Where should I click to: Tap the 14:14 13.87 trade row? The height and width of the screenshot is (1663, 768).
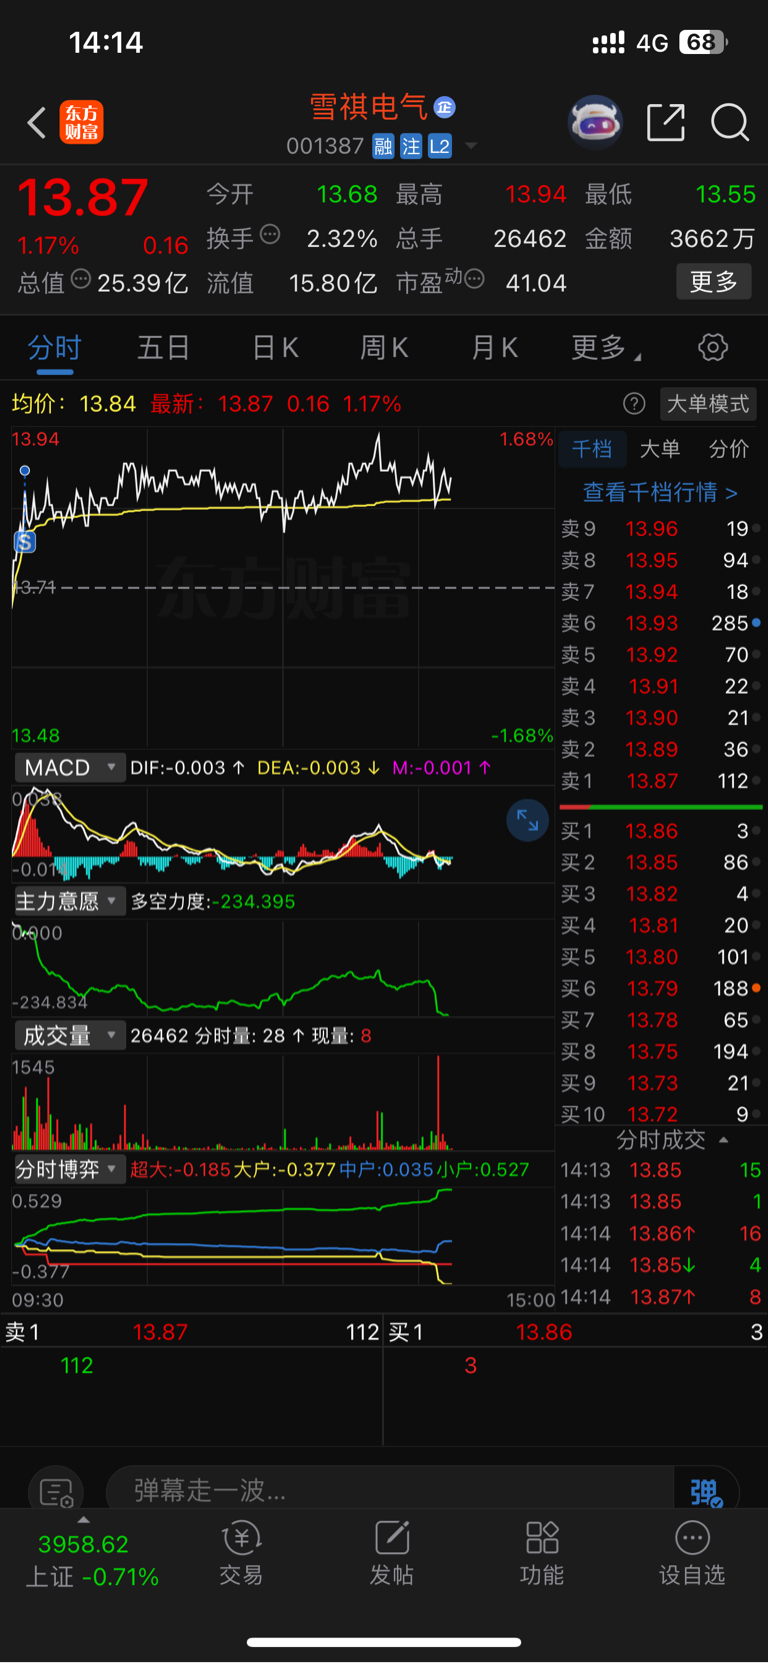click(x=660, y=1297)
